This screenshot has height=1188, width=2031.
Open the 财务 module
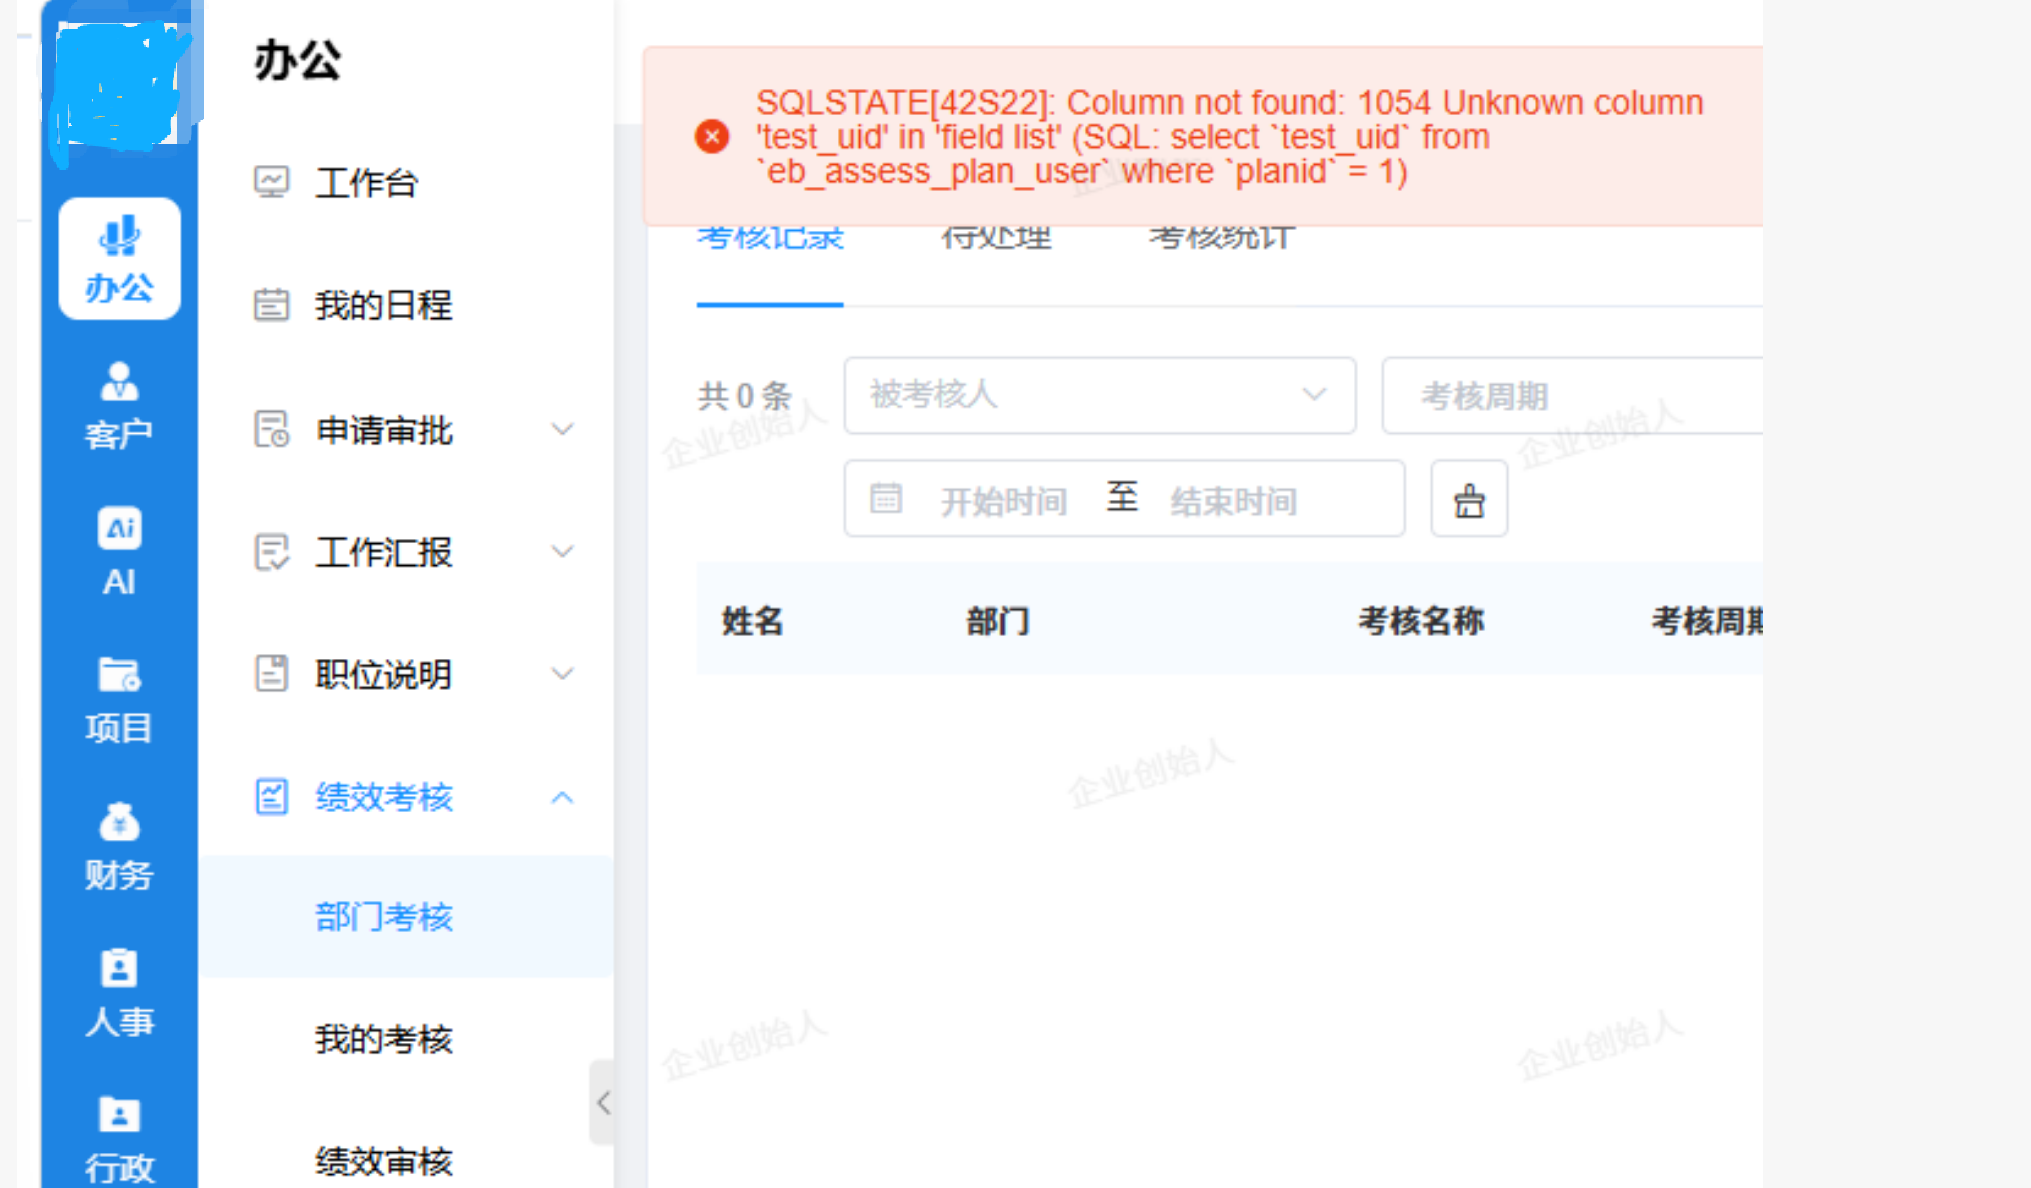click(119, 846)
